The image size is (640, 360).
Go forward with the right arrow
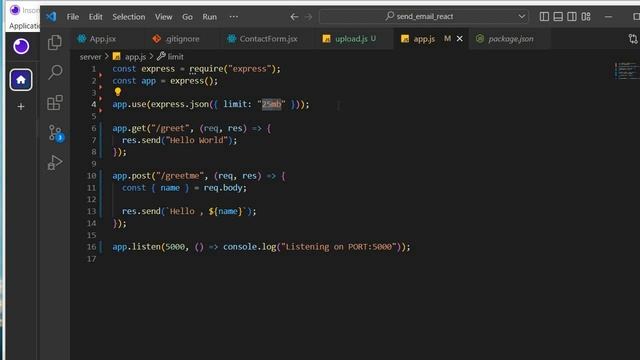tap(309, 17)
